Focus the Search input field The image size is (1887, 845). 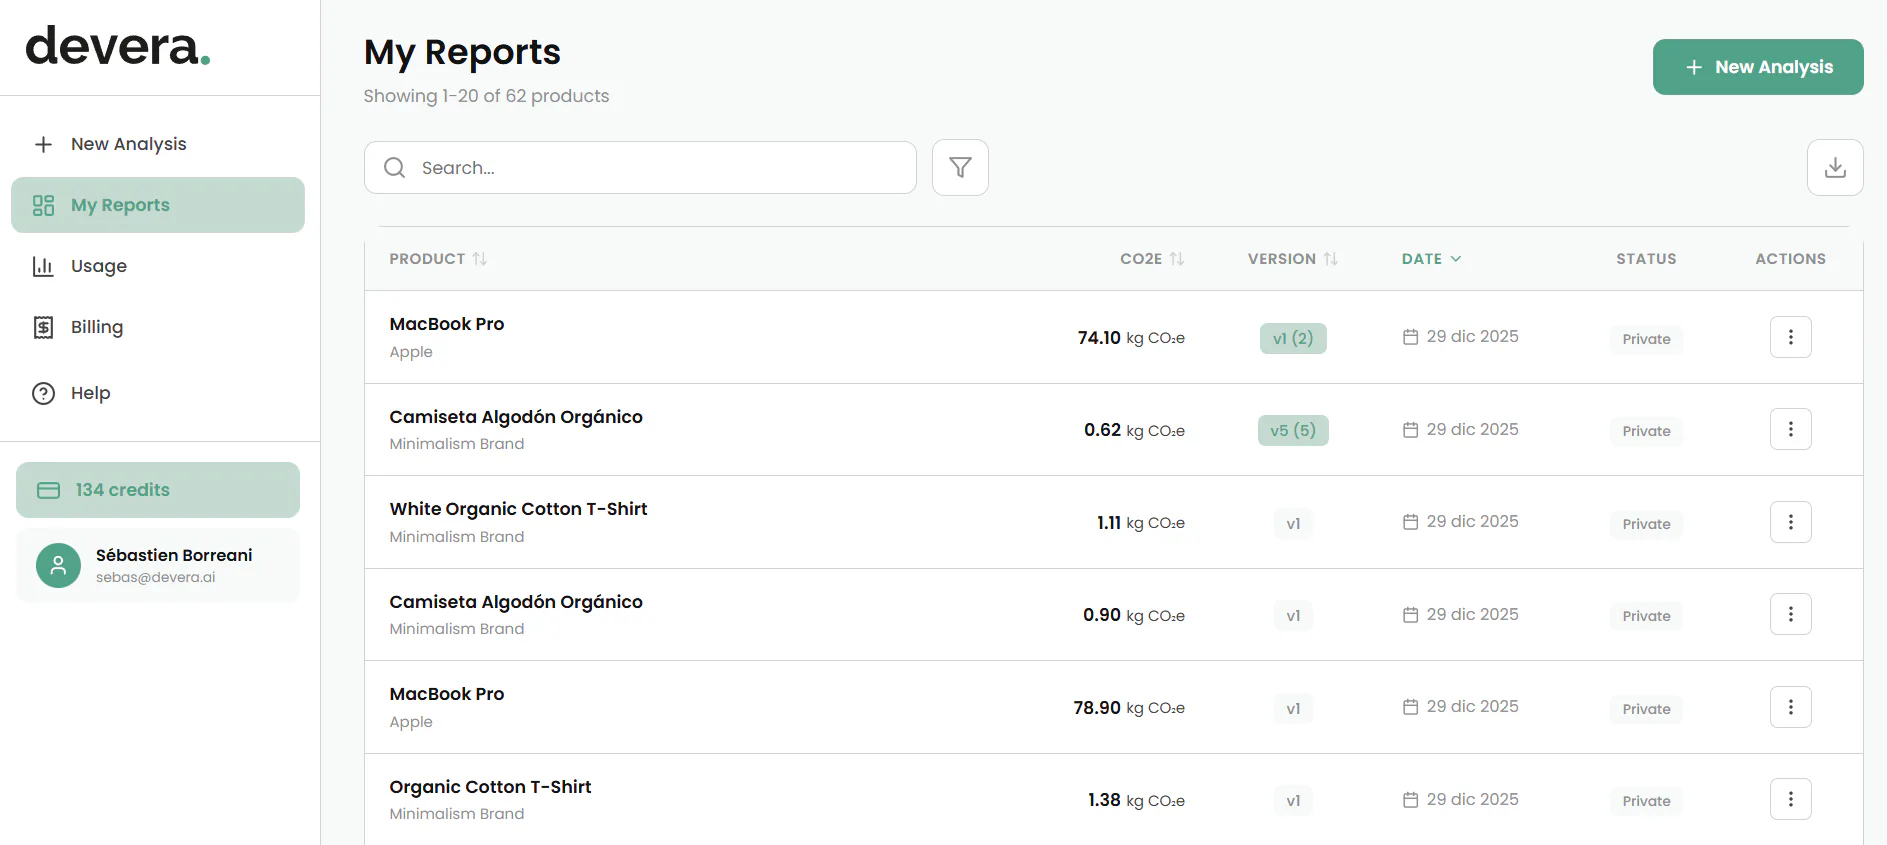(x=640, y=167)
